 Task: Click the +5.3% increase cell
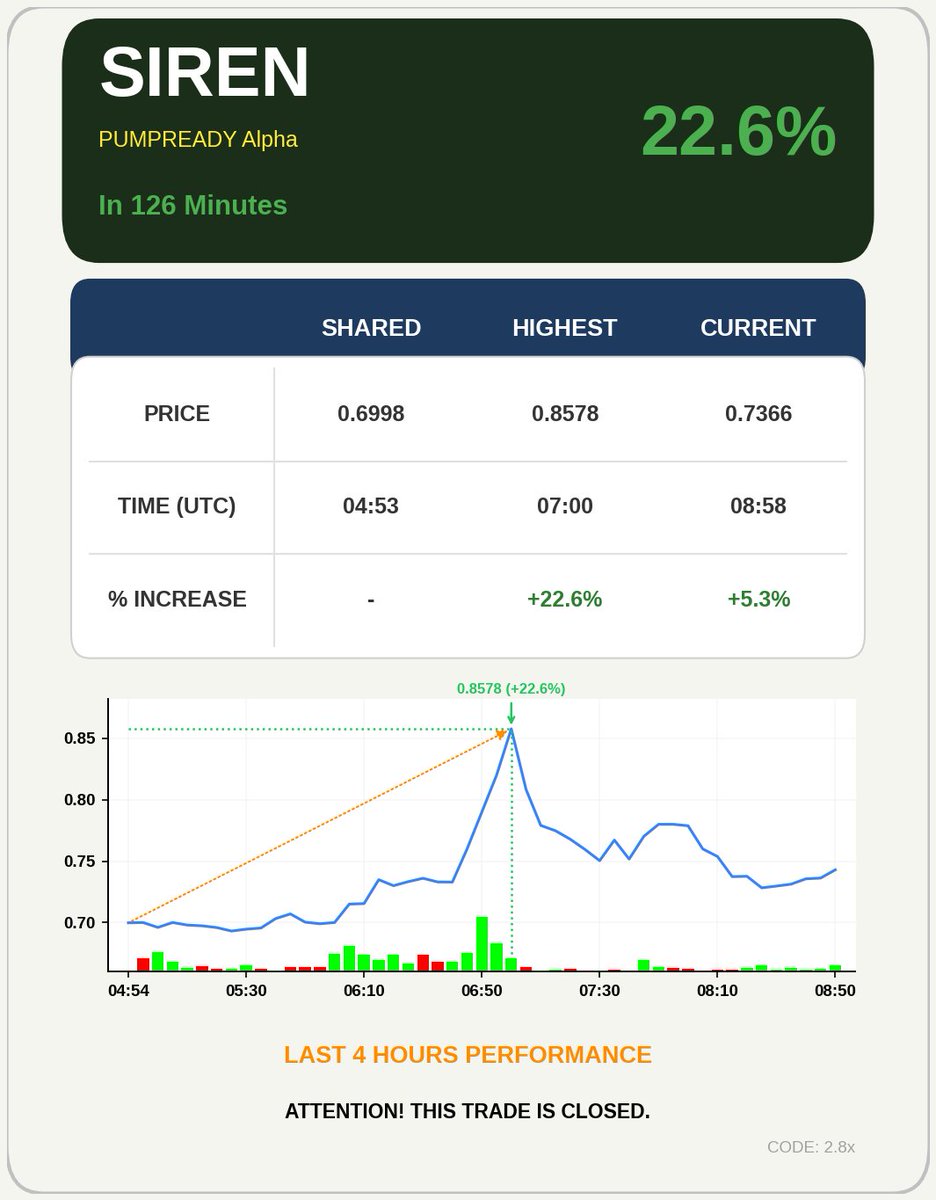tap(758, 599)
